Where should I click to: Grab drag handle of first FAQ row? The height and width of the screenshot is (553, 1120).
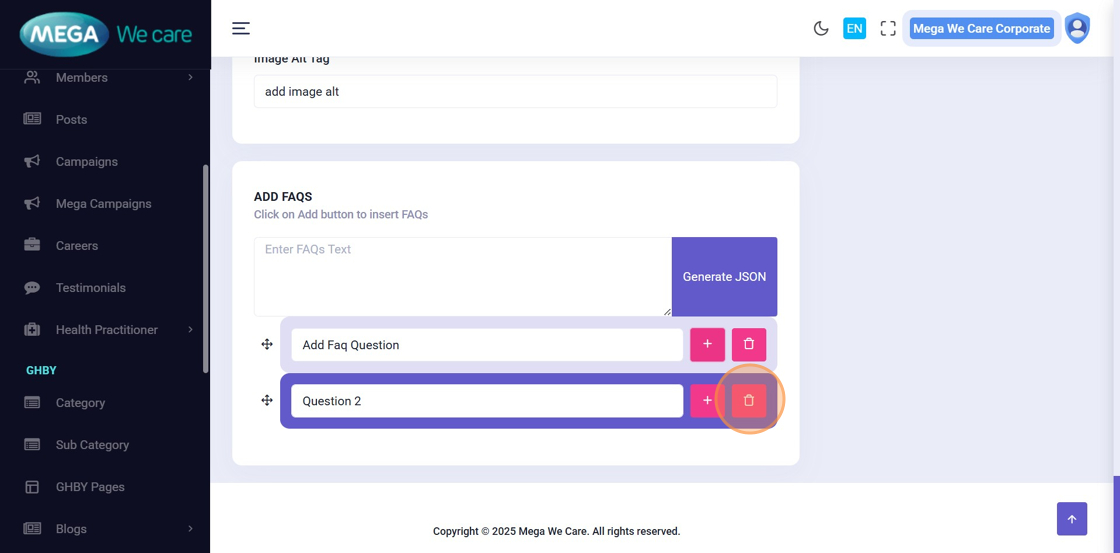(x=267, y=345)
